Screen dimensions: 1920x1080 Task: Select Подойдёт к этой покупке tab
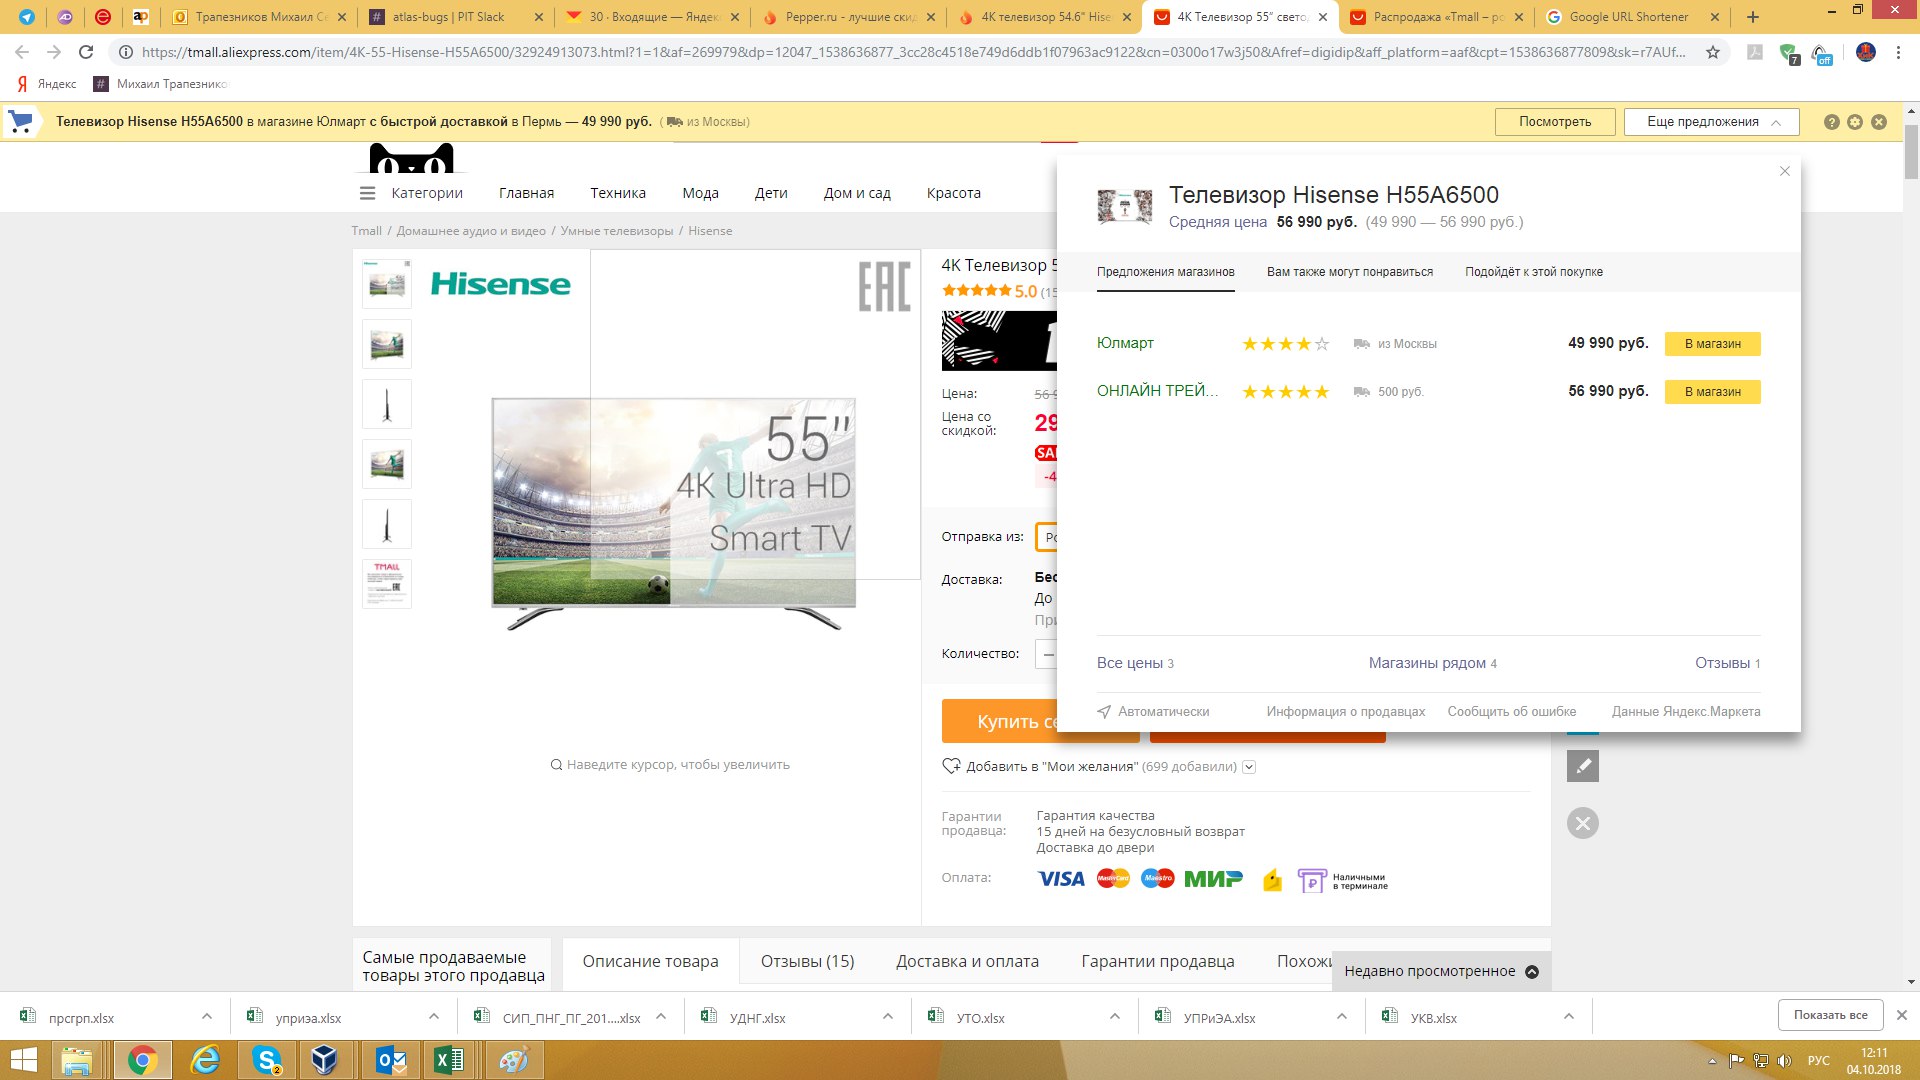1533,272
